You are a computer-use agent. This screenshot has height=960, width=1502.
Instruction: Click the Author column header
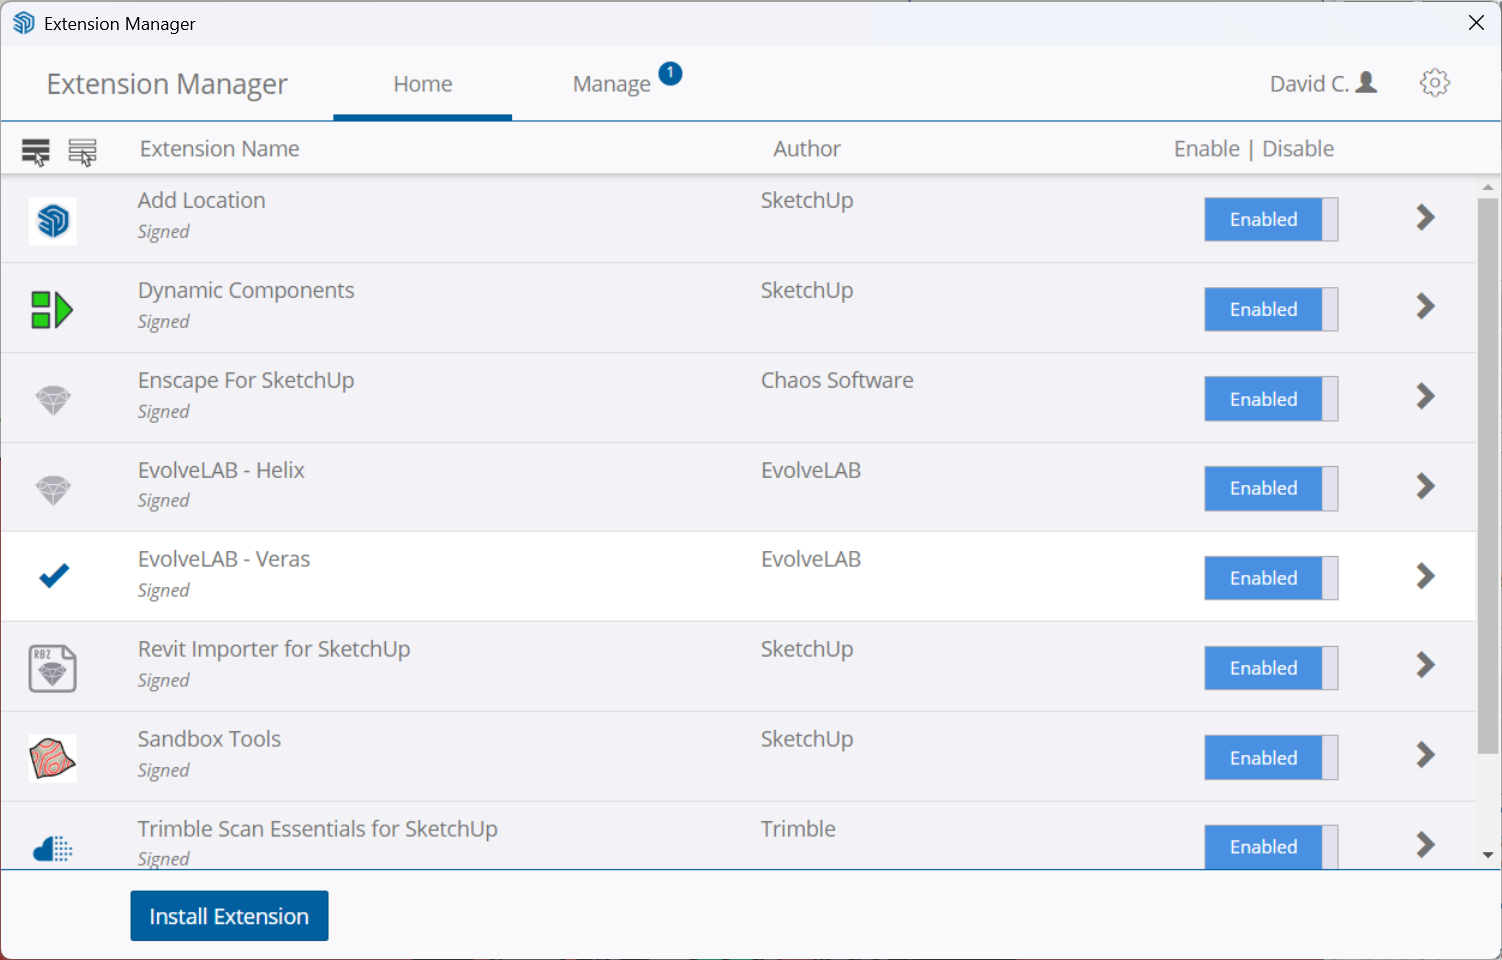807,149
